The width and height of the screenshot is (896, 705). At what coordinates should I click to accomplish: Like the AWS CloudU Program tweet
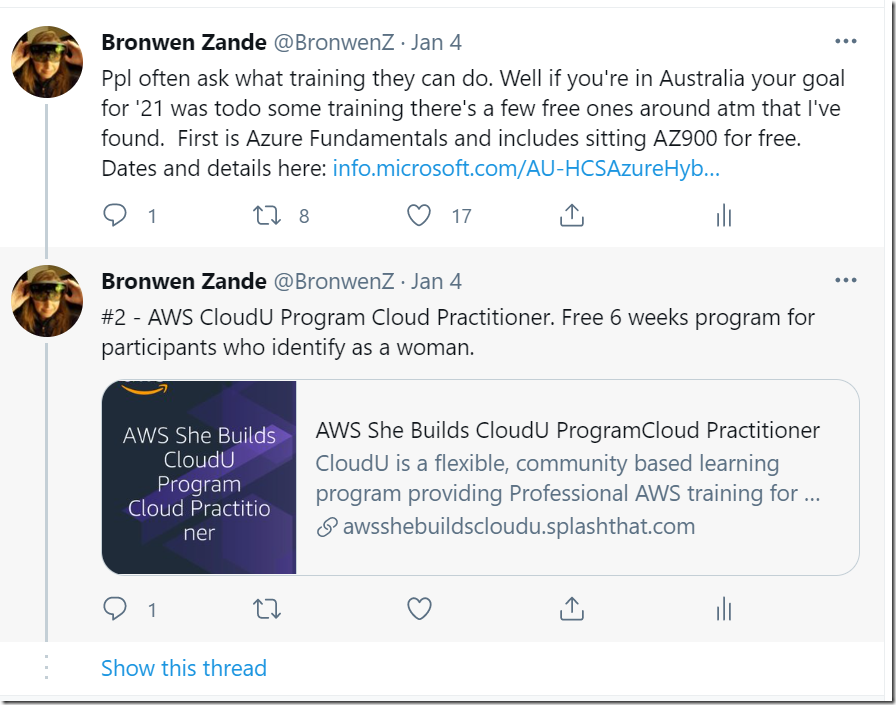tap(419, 609)
